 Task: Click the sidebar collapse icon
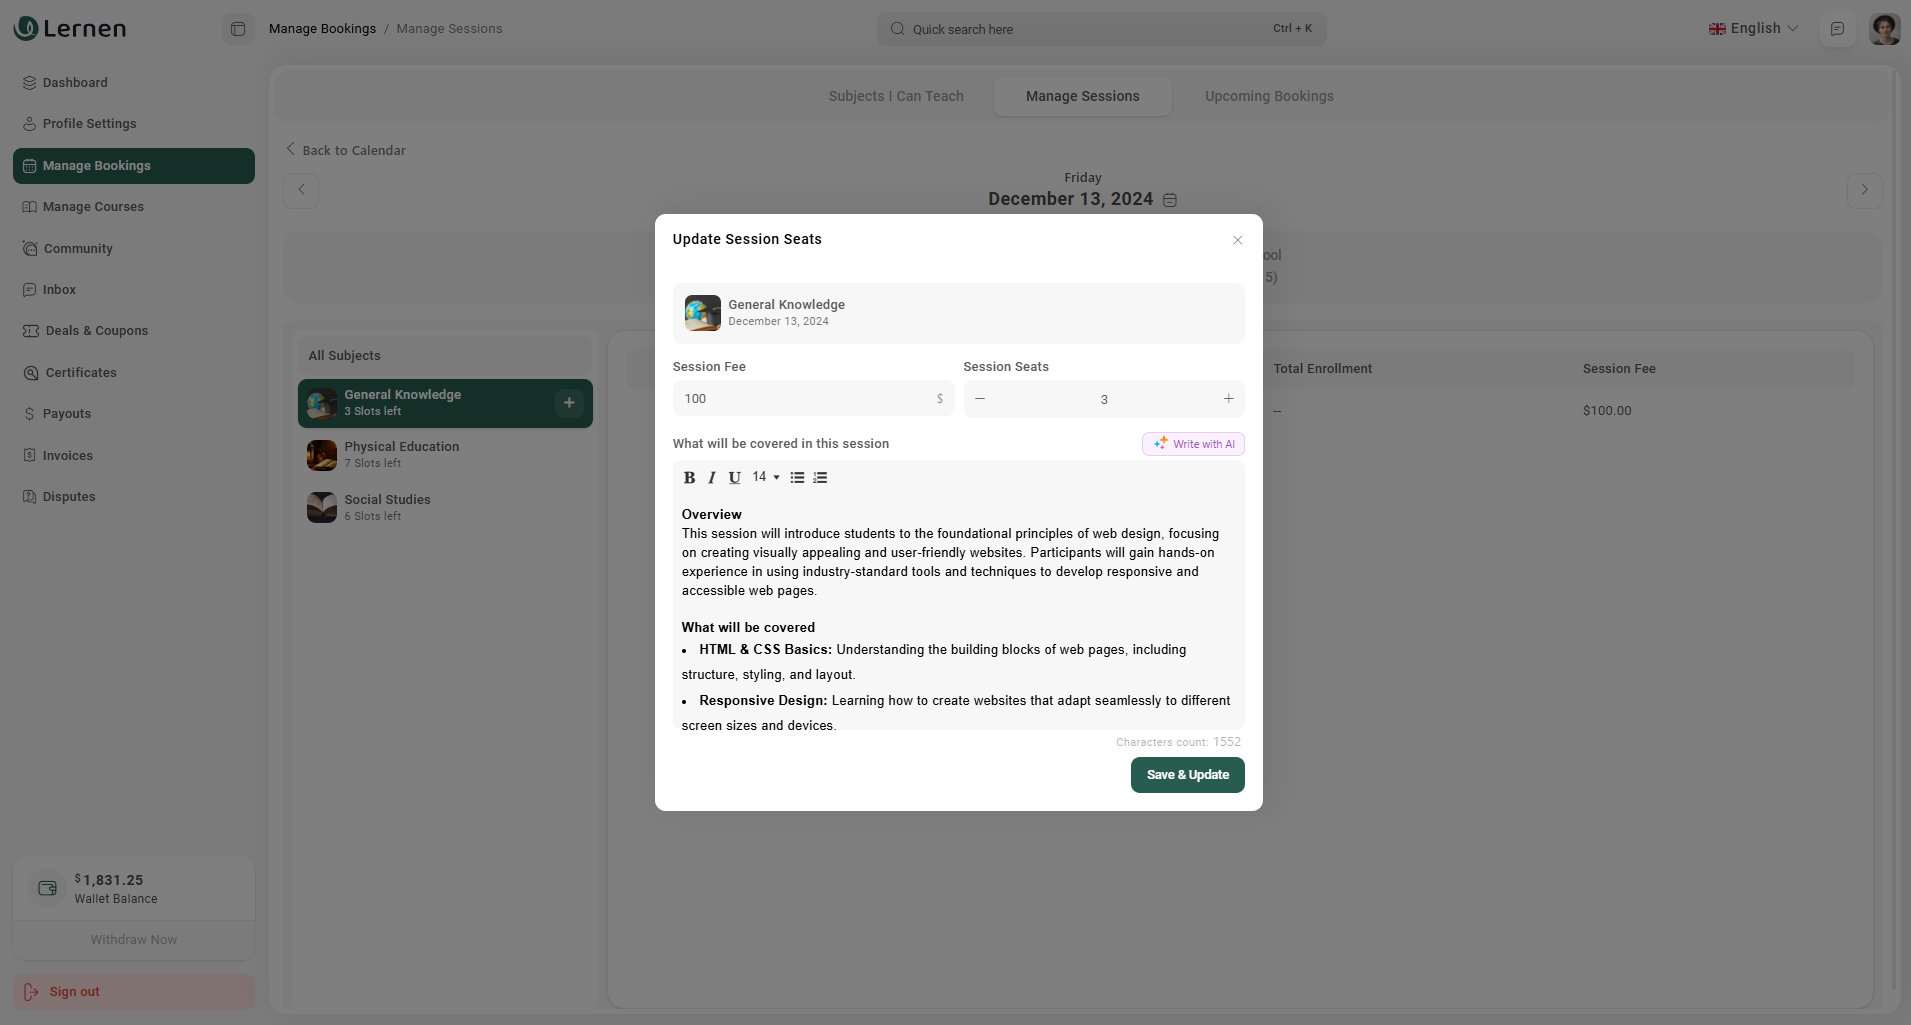point(238,29)
